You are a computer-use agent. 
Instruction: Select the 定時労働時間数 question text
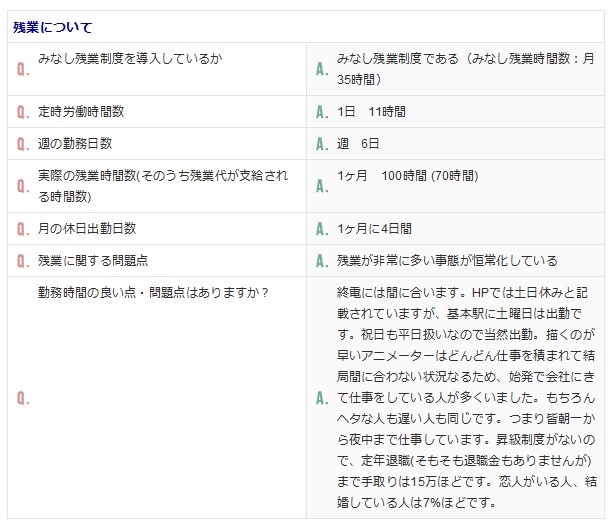81,111
